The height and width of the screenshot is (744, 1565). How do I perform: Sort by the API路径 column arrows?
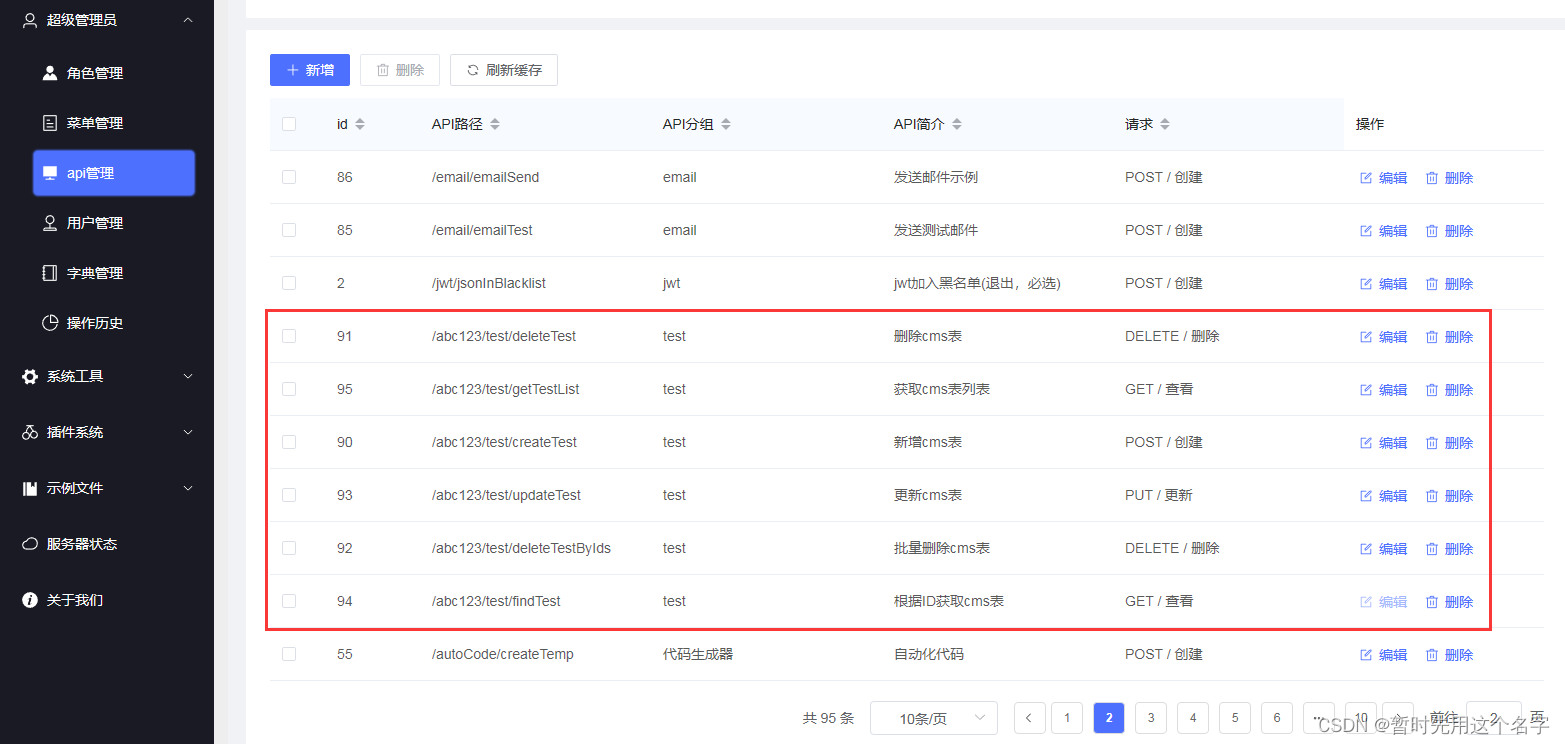495,124
